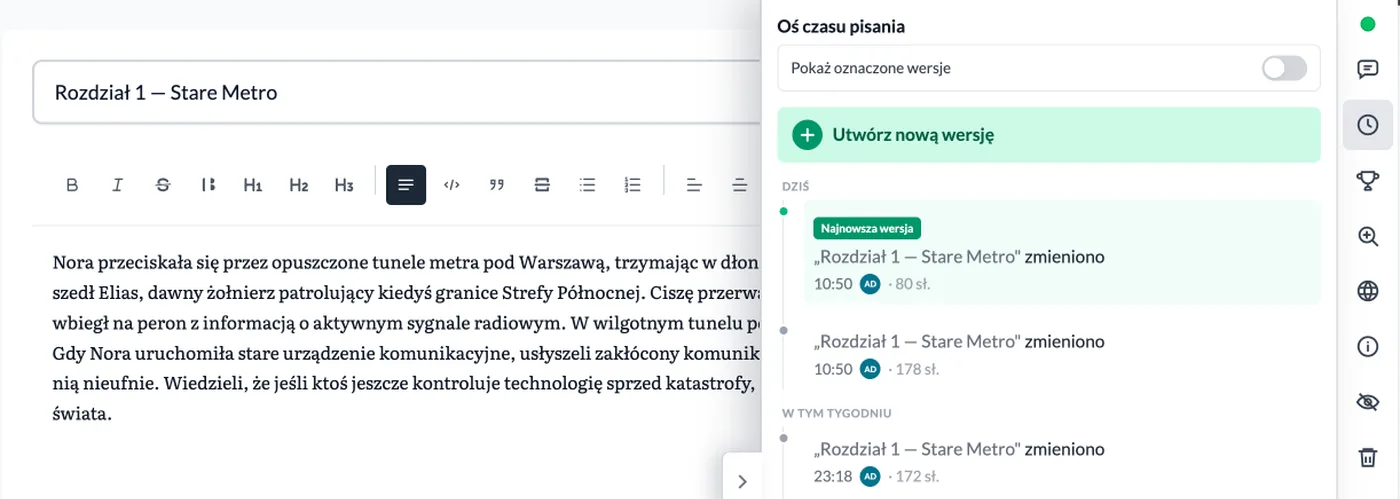1400x499 pixels.
Task: Open the info icon in sidebar
Action: click(1367, 347)
